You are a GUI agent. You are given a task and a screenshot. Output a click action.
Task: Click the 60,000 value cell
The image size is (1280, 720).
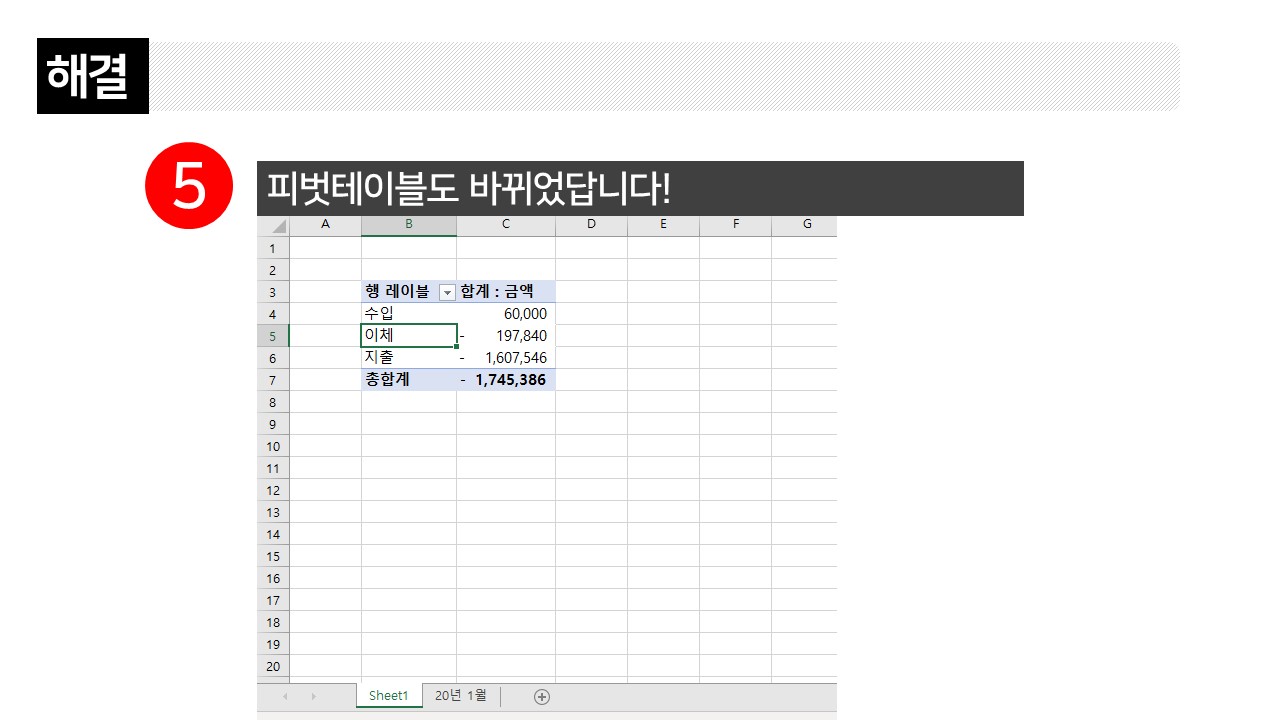pyautogui.click(x=506, y=314)
